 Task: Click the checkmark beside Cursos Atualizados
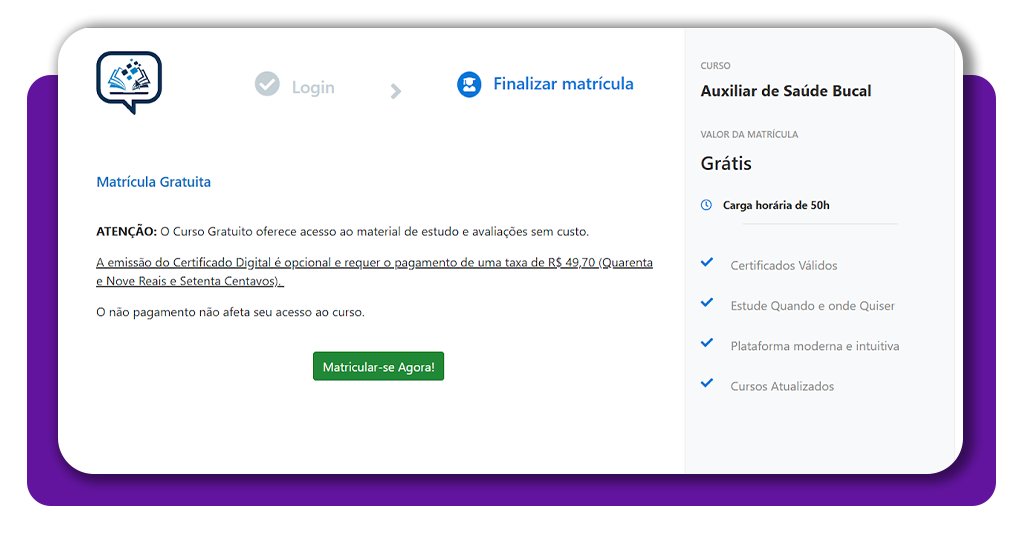tap(707, 383)
